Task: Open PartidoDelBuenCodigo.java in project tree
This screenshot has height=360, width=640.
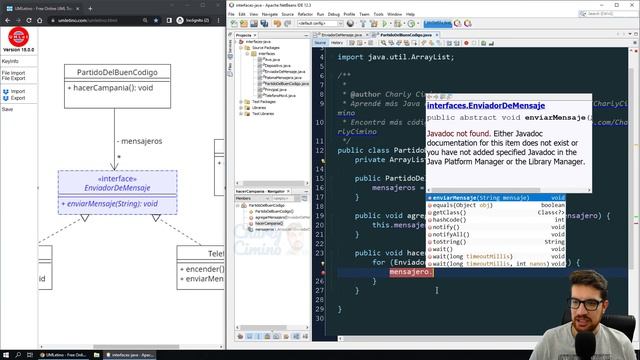Action: [x=287, y=84]
